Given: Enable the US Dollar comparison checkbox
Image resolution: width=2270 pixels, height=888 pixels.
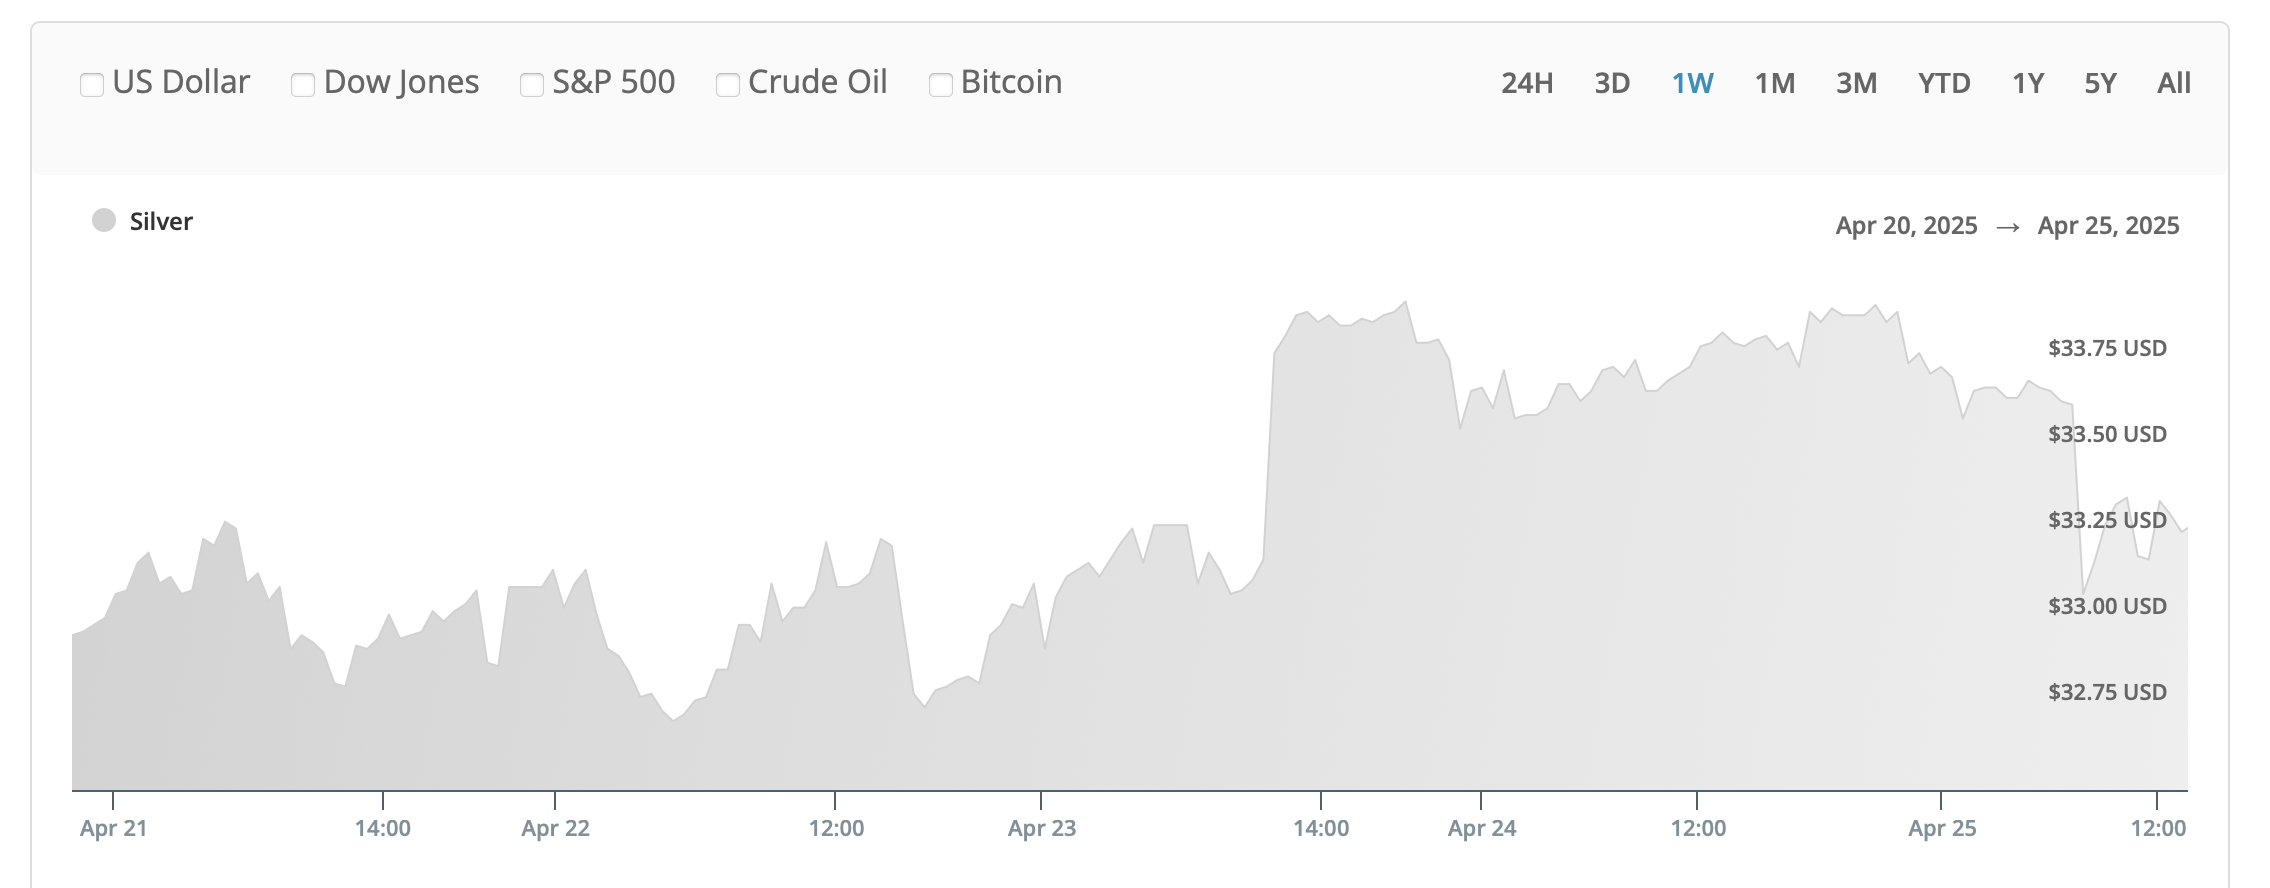Looking at the screenshot, I should click(92, 85).
